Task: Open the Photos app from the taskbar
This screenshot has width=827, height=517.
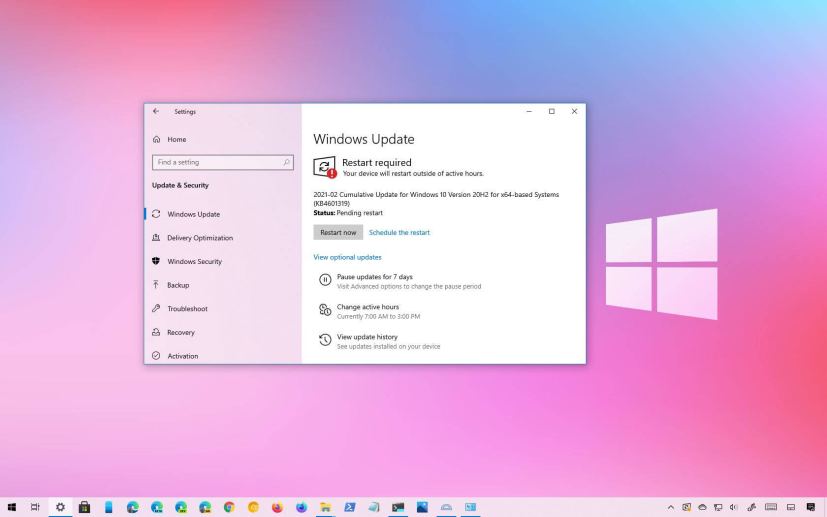Action: point(422,508)
